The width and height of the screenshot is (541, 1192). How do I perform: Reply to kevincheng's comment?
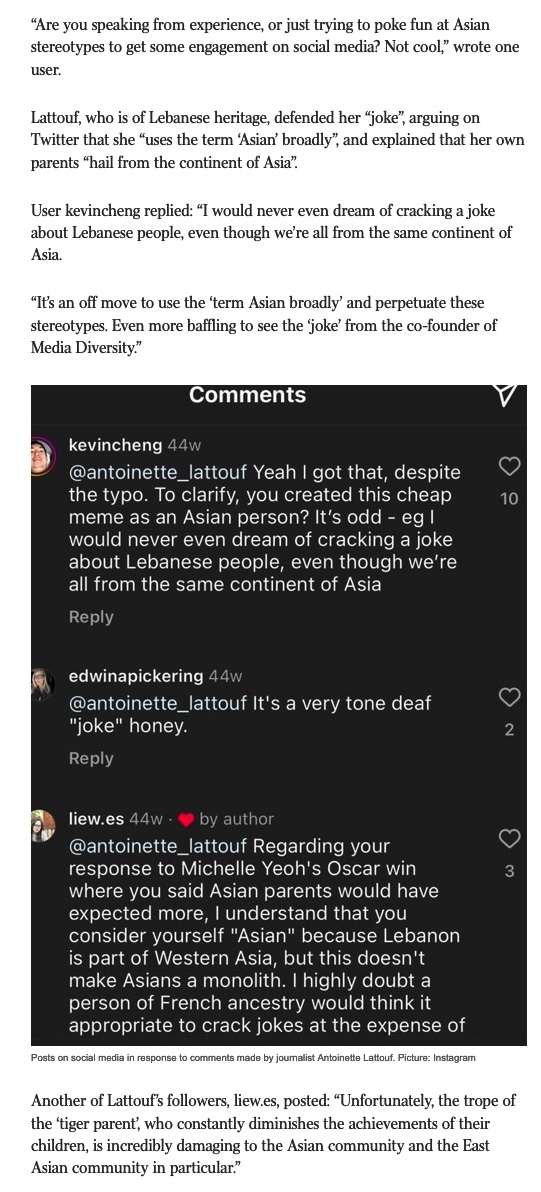pyautogui.click(x=90, y=617)
